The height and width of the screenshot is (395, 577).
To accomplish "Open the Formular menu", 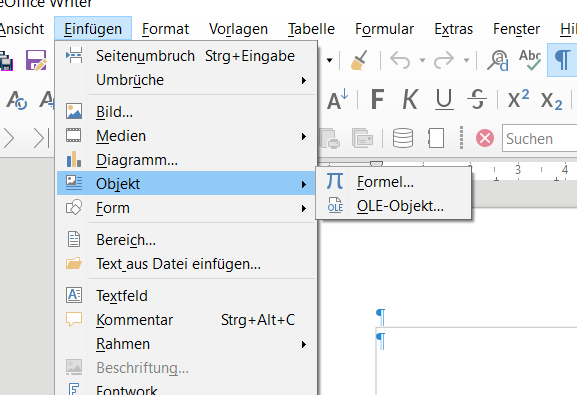I will 384,29.
